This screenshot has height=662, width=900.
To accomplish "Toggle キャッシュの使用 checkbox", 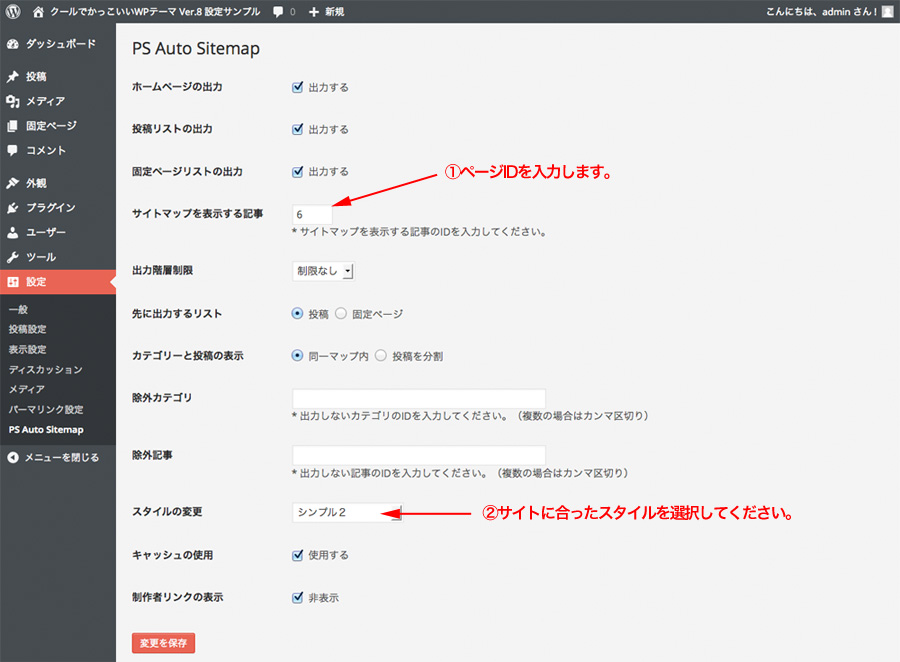I will (297, 555).
